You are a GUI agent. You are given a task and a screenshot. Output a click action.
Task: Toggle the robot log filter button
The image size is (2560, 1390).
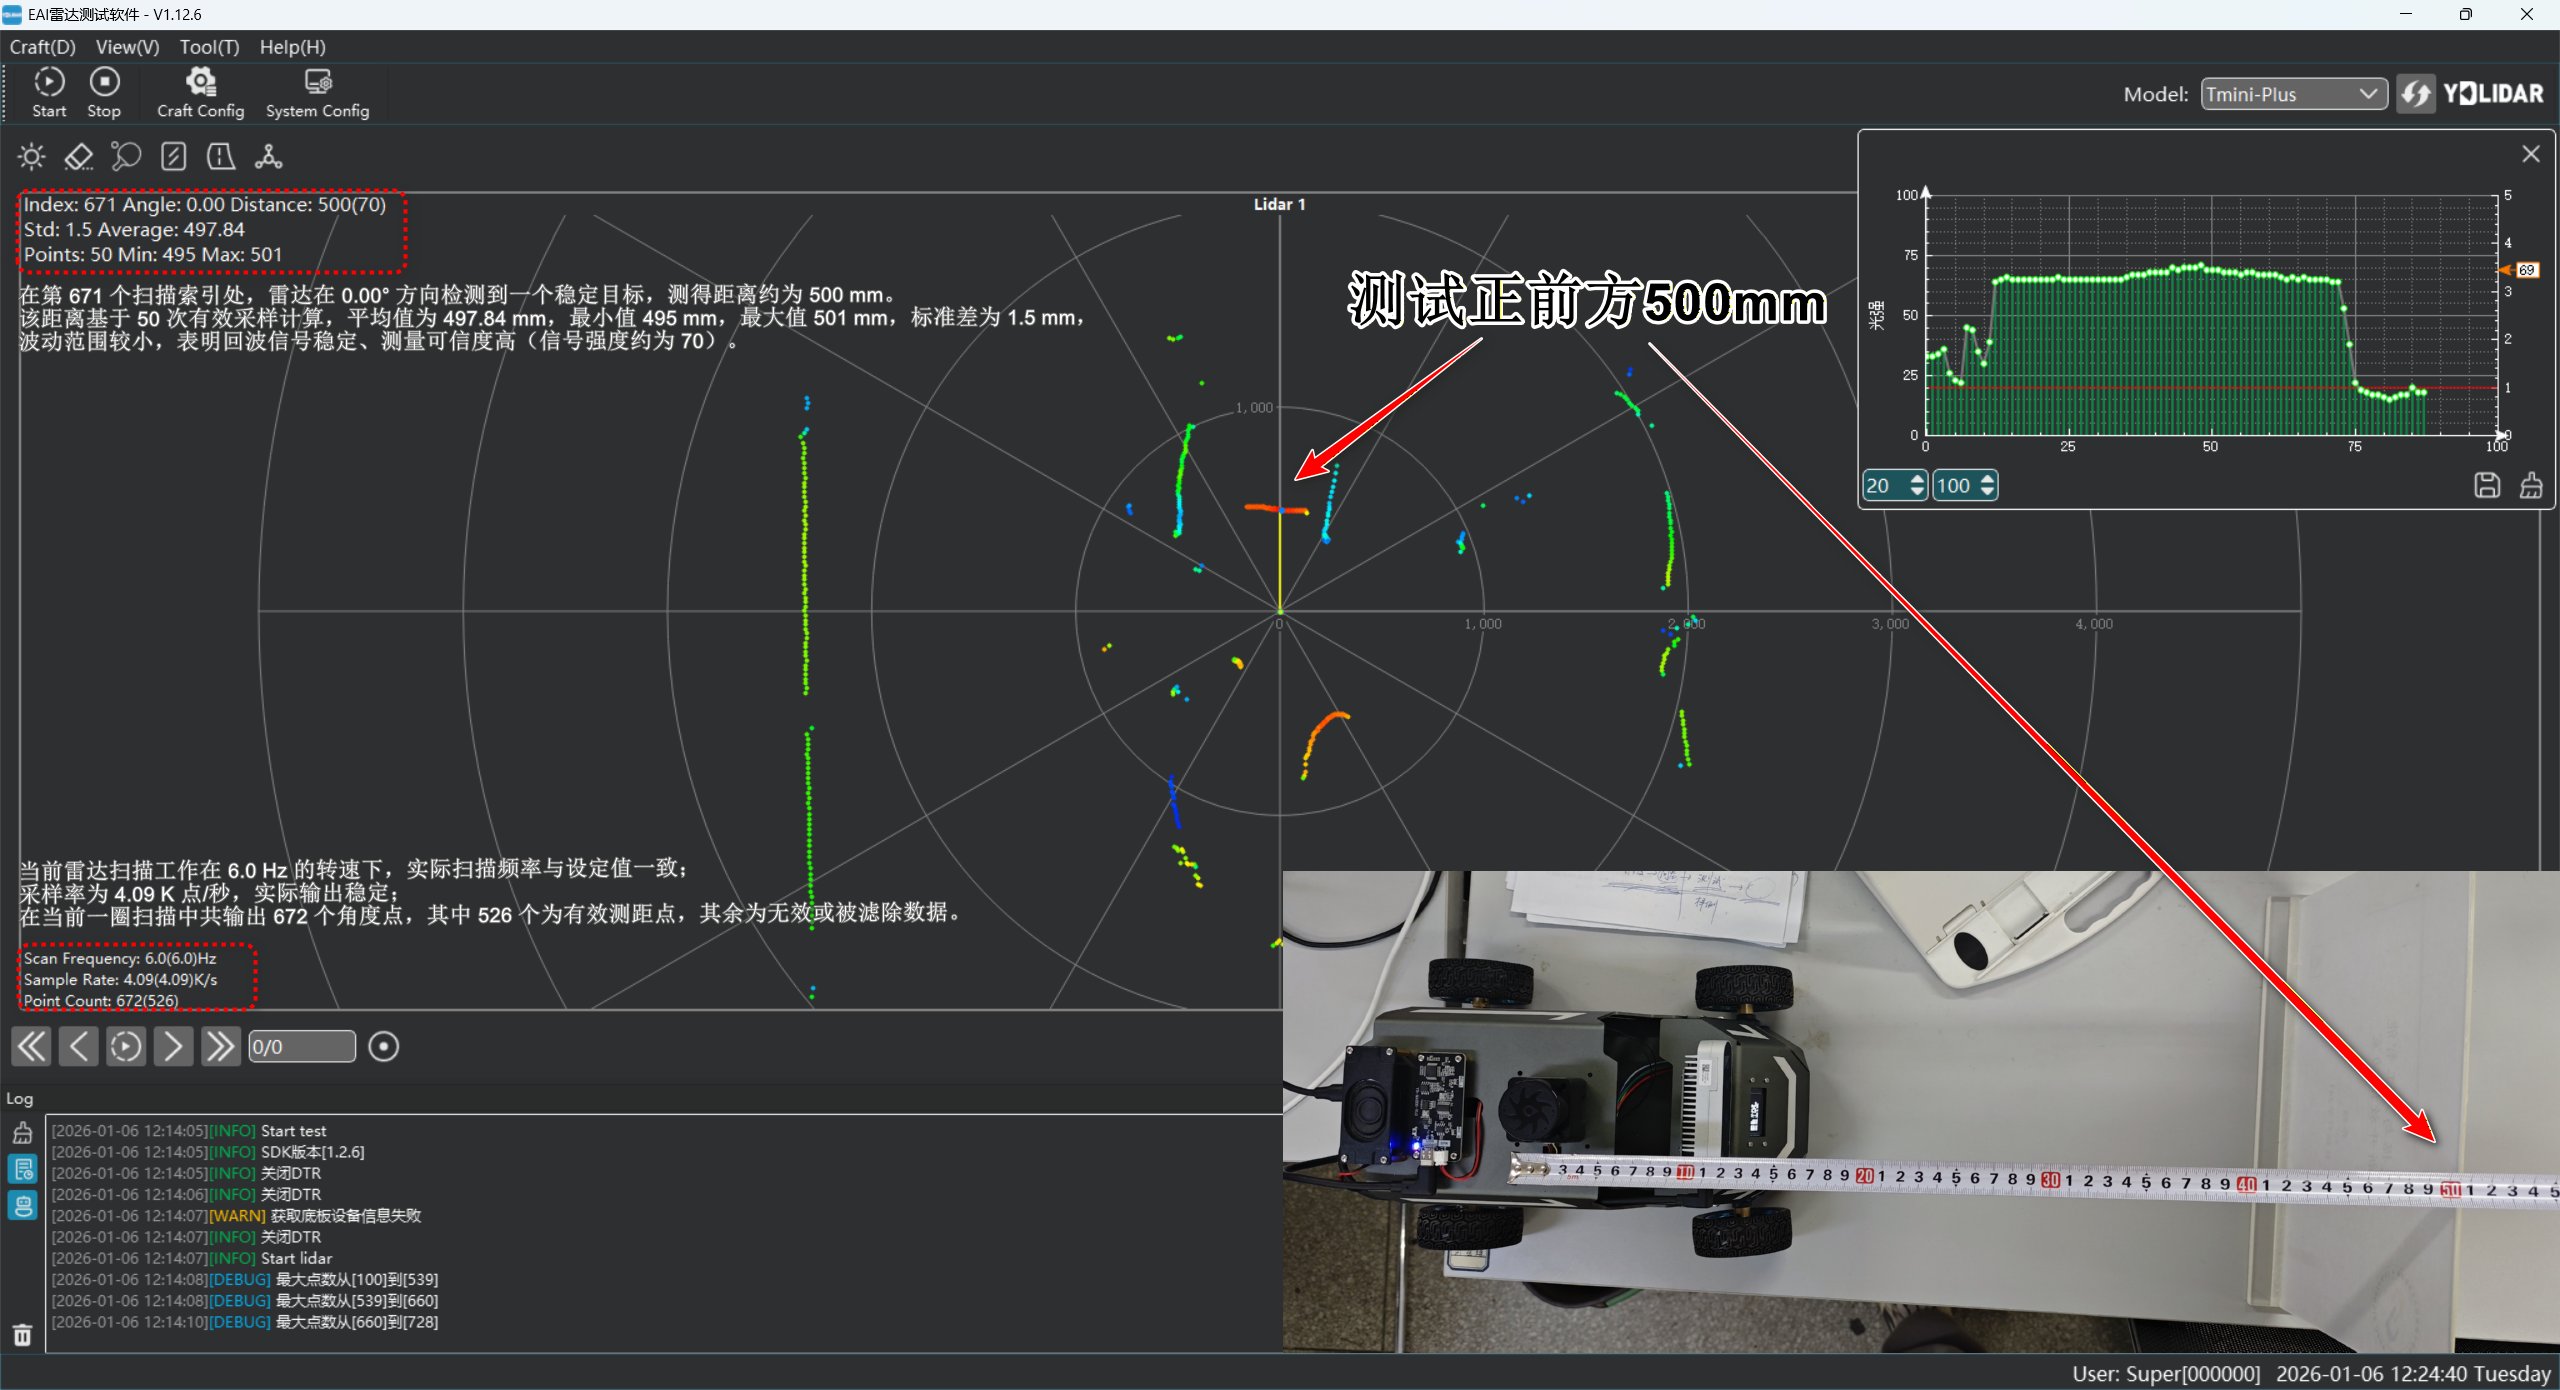22,1205
